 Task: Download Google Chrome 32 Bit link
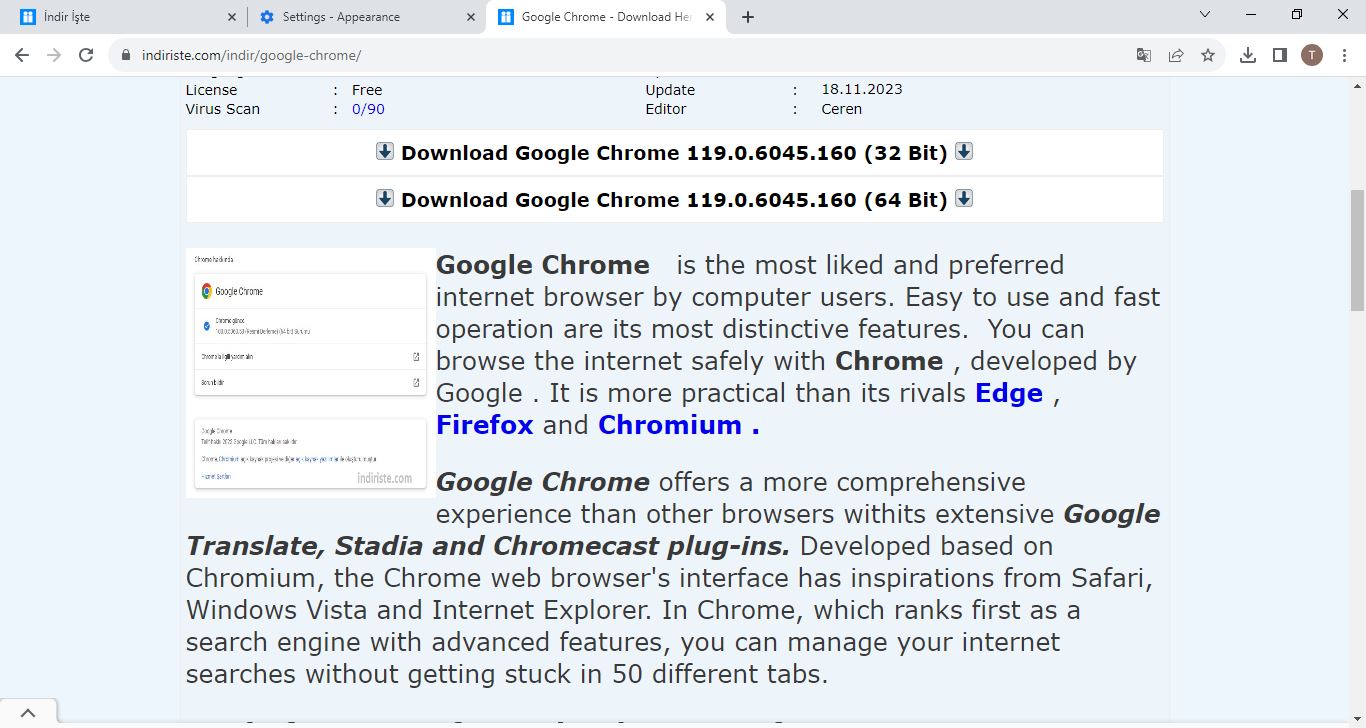674,153
